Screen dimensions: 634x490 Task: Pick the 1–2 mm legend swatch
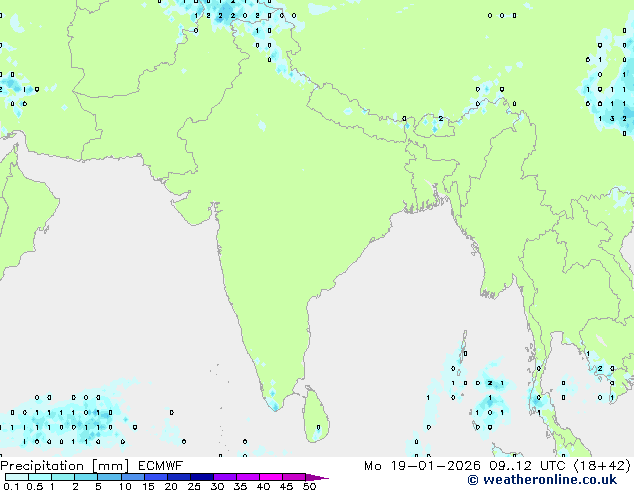pyautogui.click(x=63, y=477)
